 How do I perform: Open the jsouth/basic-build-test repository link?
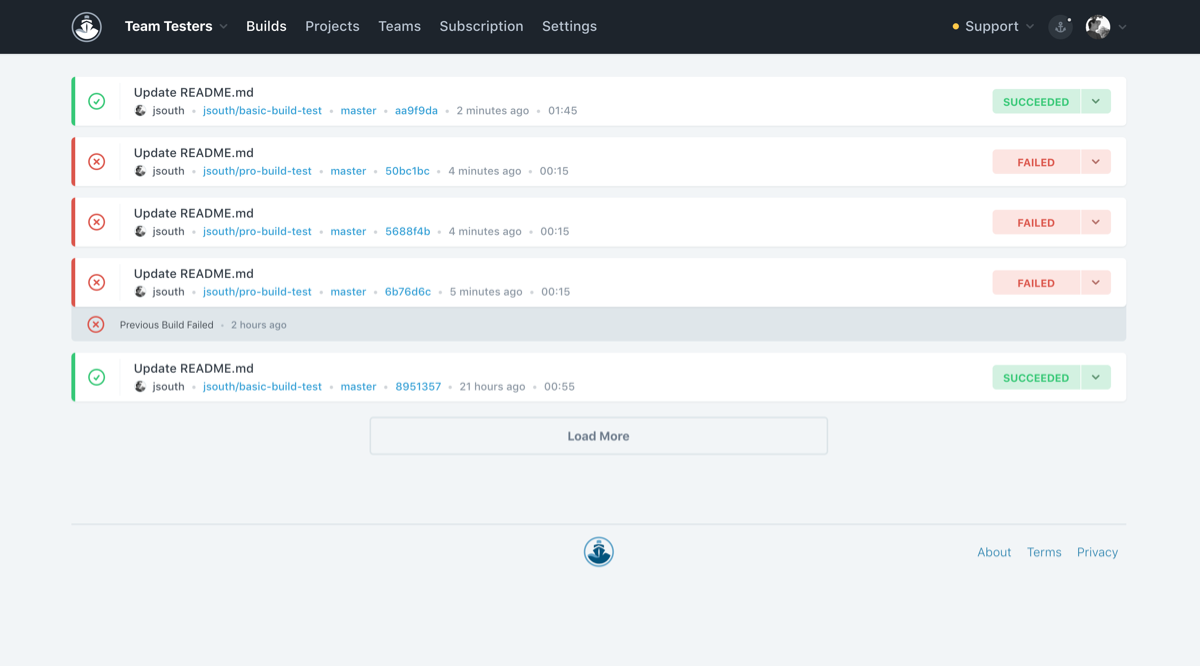coord(262,110)
